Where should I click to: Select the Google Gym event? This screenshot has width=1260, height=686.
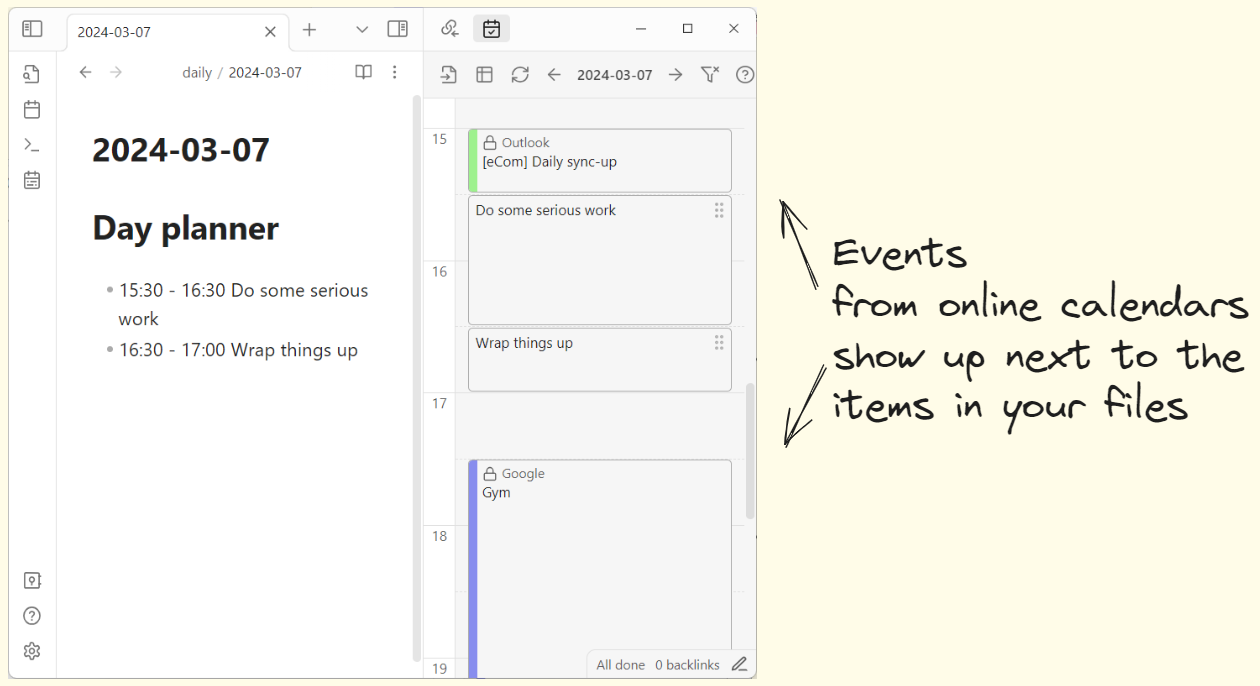(600, 569)
